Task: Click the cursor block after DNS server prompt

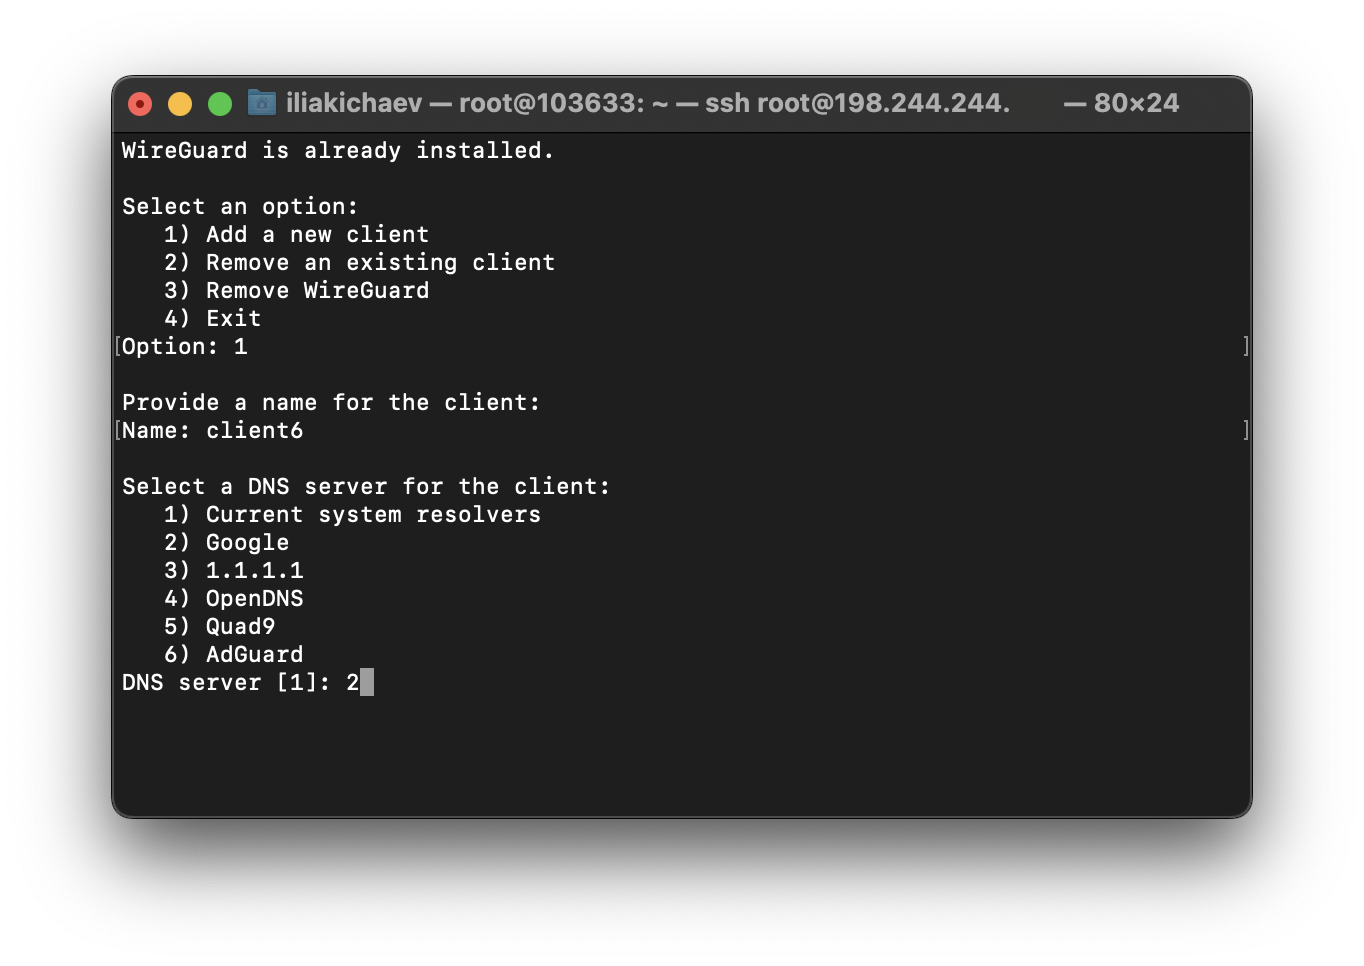Action: point(367,683)
